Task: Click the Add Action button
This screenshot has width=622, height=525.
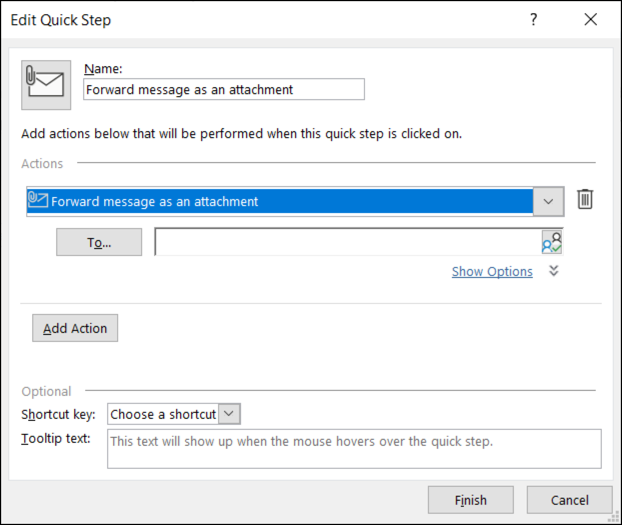Action: click(x=75, y=328)
